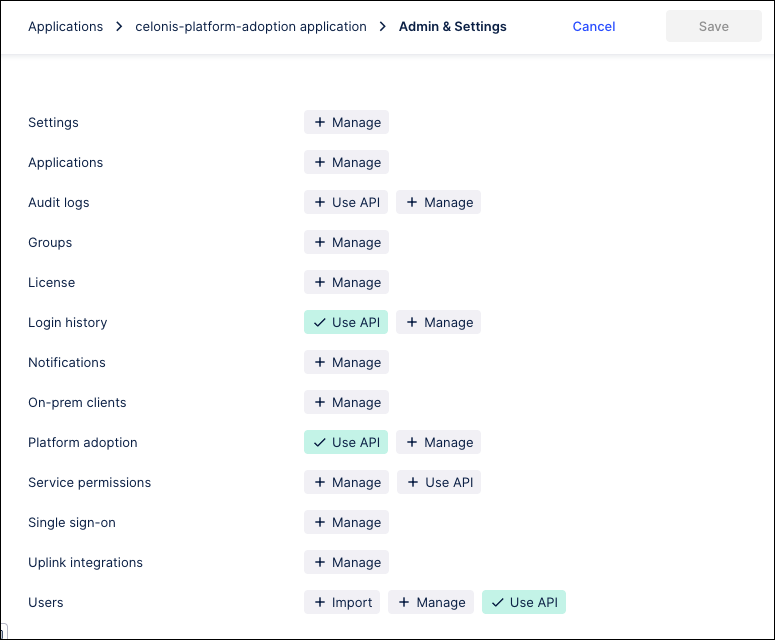
Task: Click the Login history row label
Action: point(68,323)
